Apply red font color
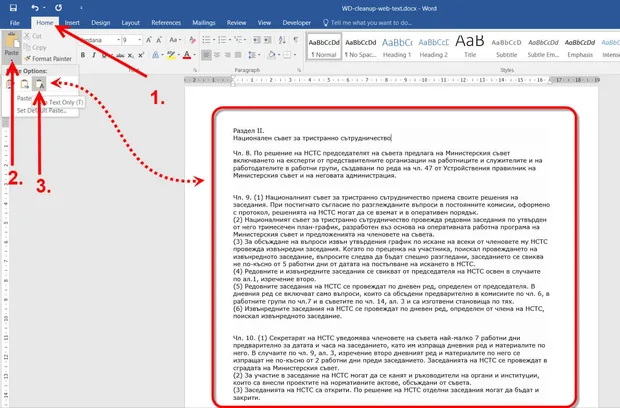The image size is (620, 408). pos(187,55)
